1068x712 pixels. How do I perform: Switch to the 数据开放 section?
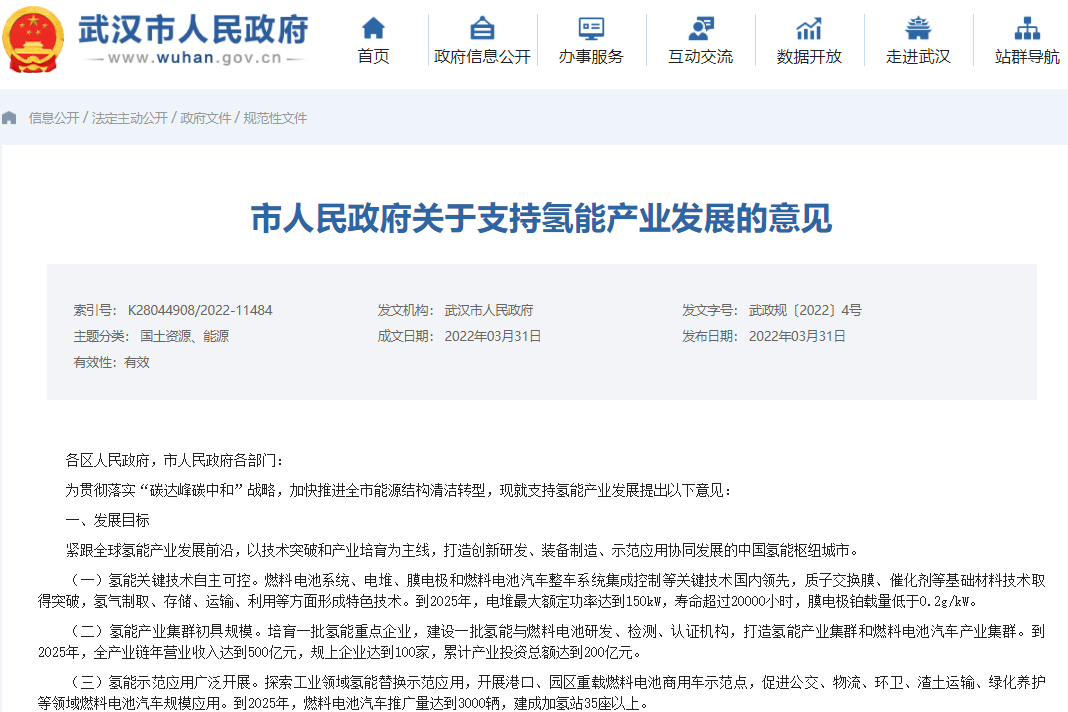808,57
